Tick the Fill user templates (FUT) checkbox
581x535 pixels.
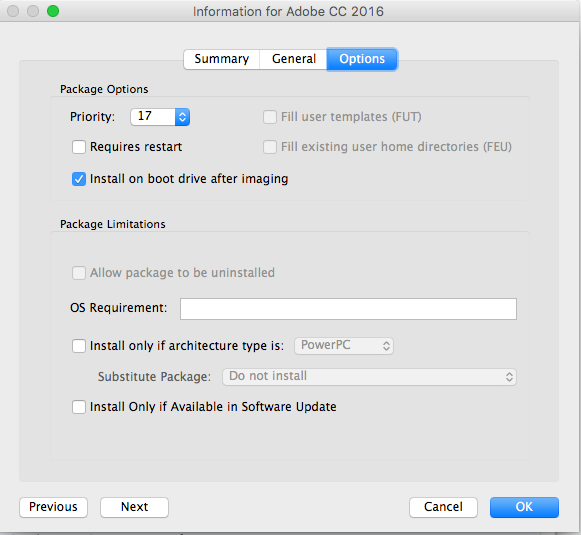[270, 117]
